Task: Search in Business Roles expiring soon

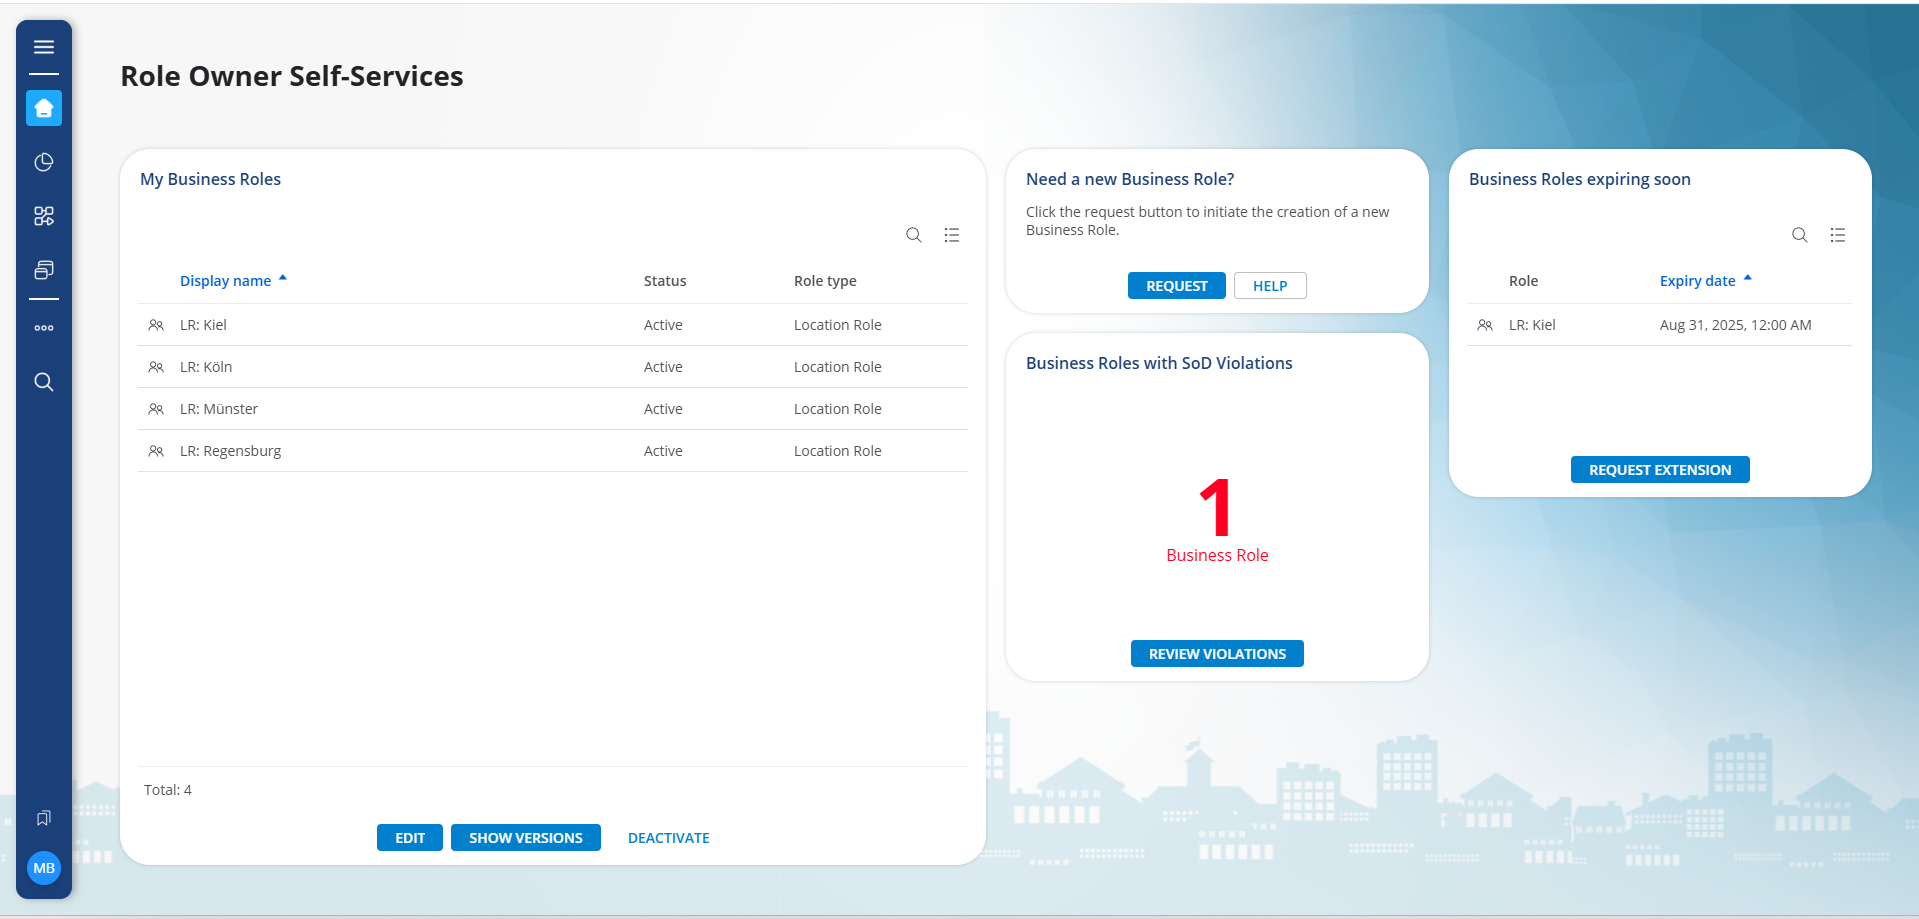Action: (x=1799, y=235)
